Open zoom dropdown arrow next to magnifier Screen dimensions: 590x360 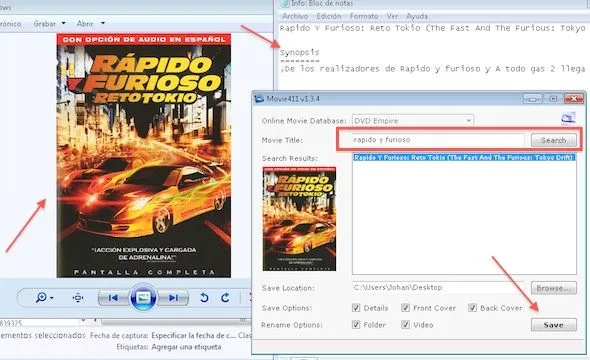[52, 298]
